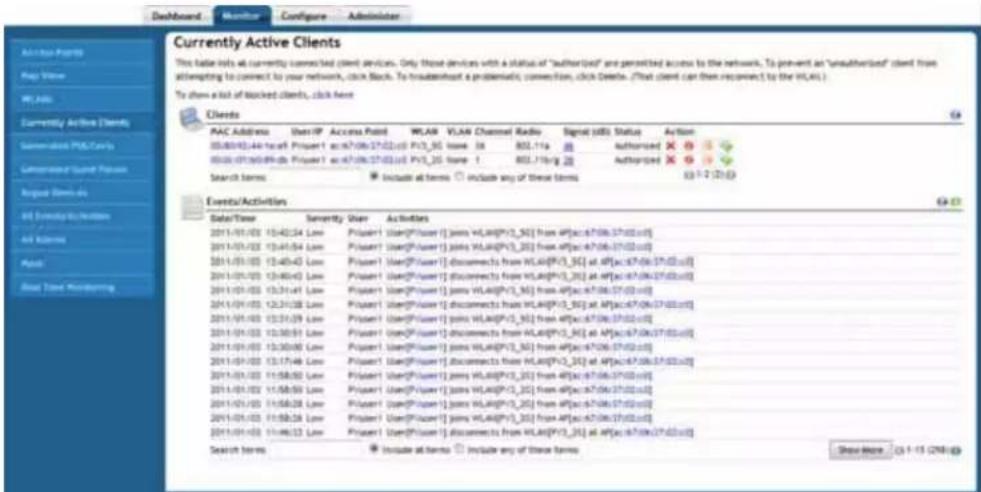Select 'Include any of these terms' under Events
Screen dimensions: 981x492
coord(458,449)
